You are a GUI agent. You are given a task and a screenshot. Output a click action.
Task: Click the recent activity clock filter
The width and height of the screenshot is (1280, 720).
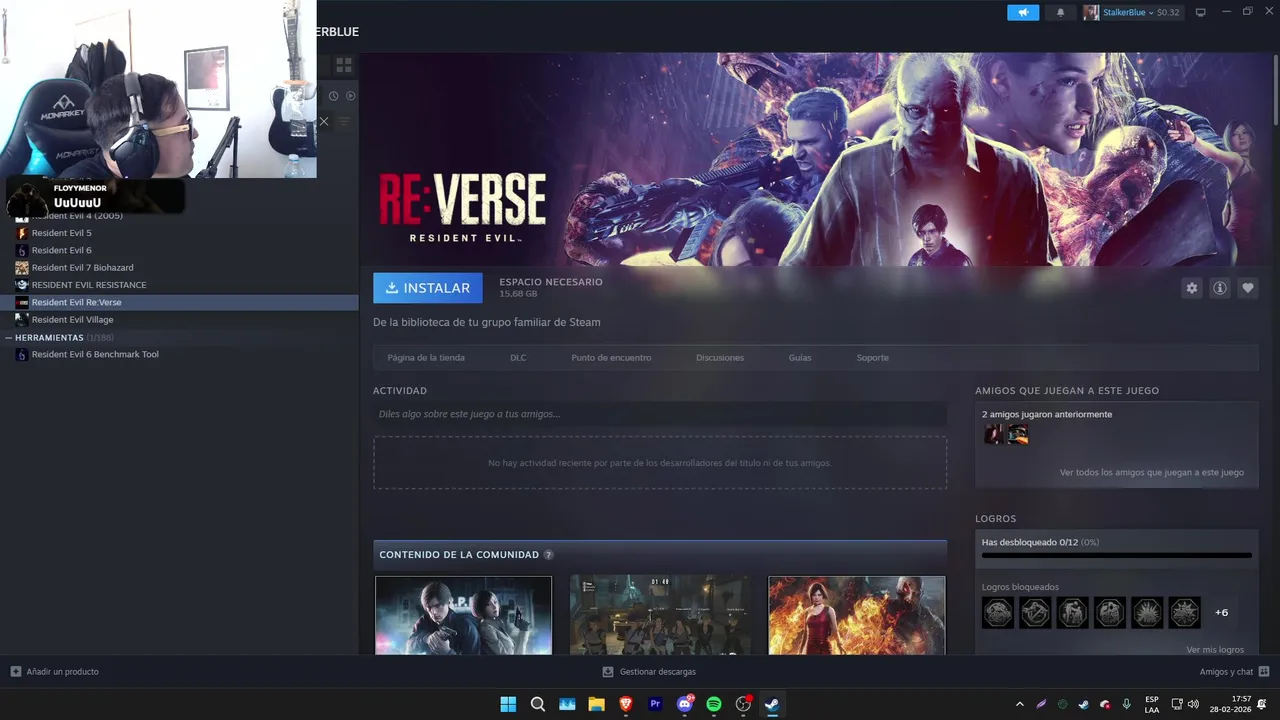(334, 96)
